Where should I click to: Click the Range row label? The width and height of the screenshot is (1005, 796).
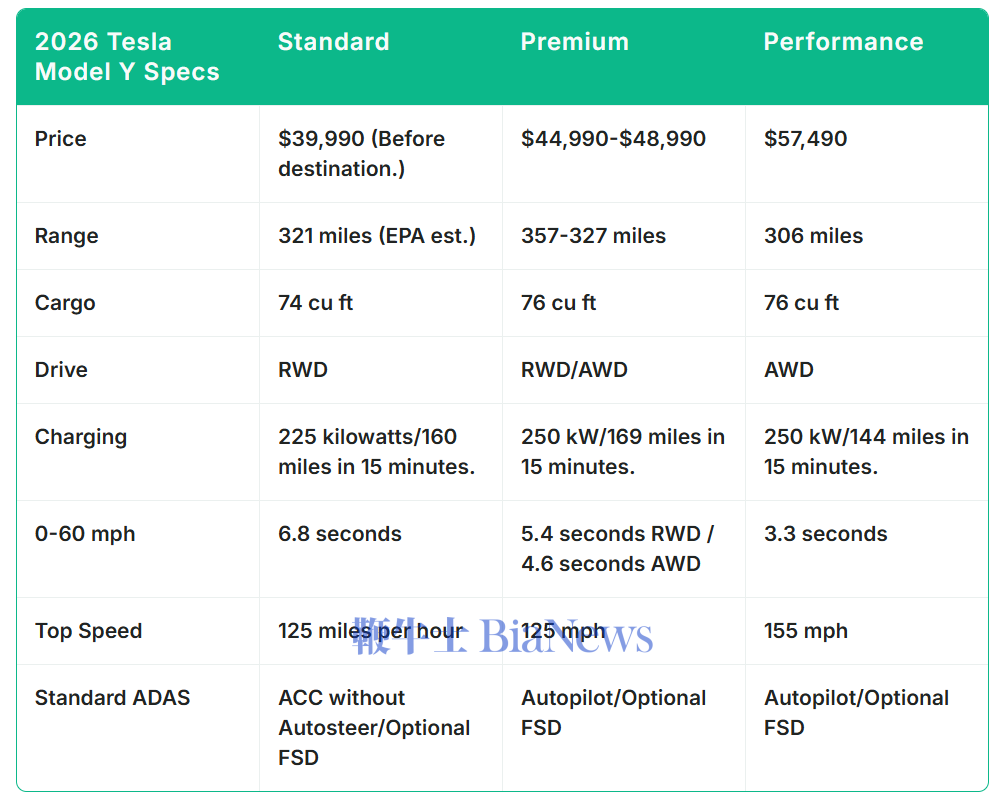tap(66, 236)
